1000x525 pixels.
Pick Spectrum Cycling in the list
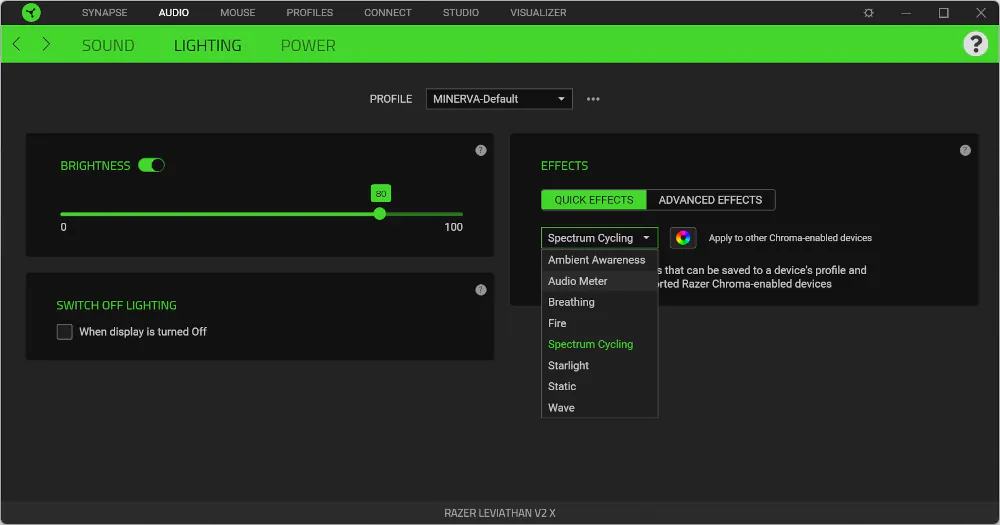(x=599, y=344)
